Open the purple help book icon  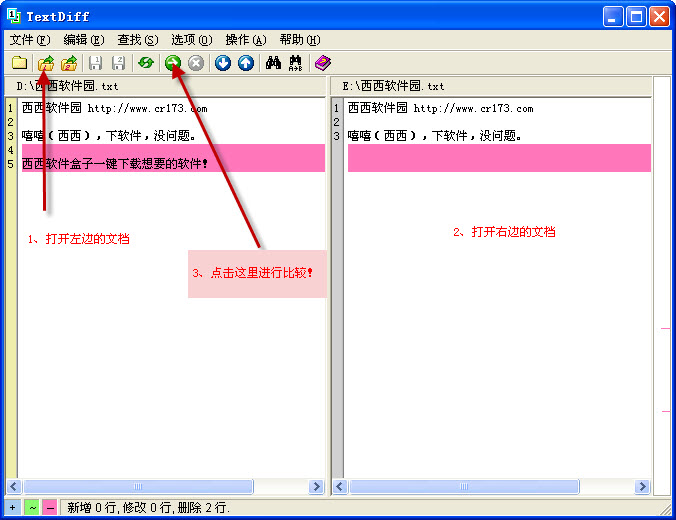tap(323, 63)
